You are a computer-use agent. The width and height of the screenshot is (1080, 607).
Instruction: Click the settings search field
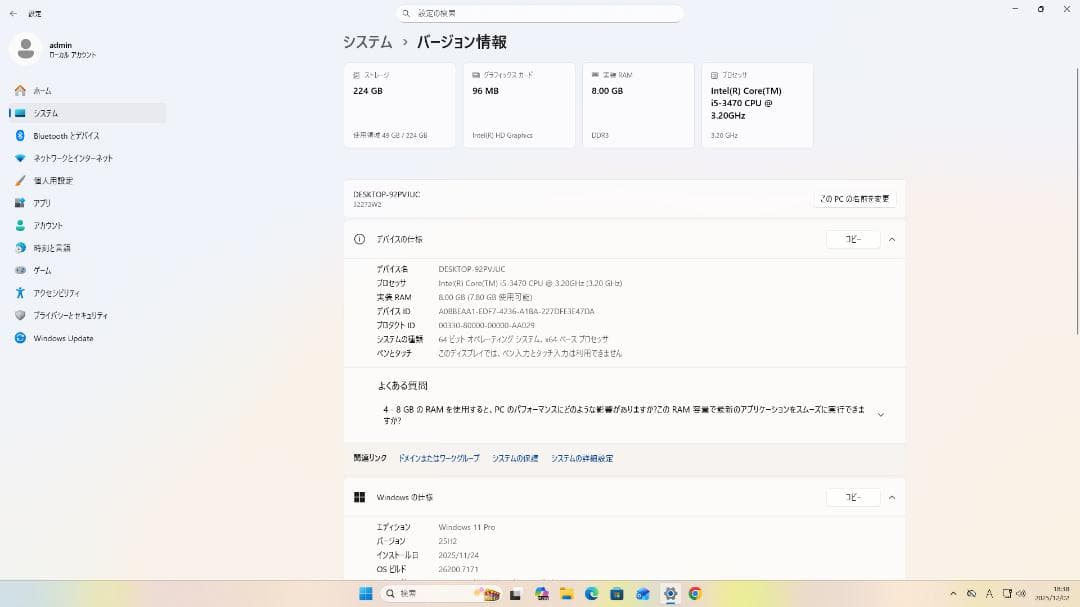540,13
